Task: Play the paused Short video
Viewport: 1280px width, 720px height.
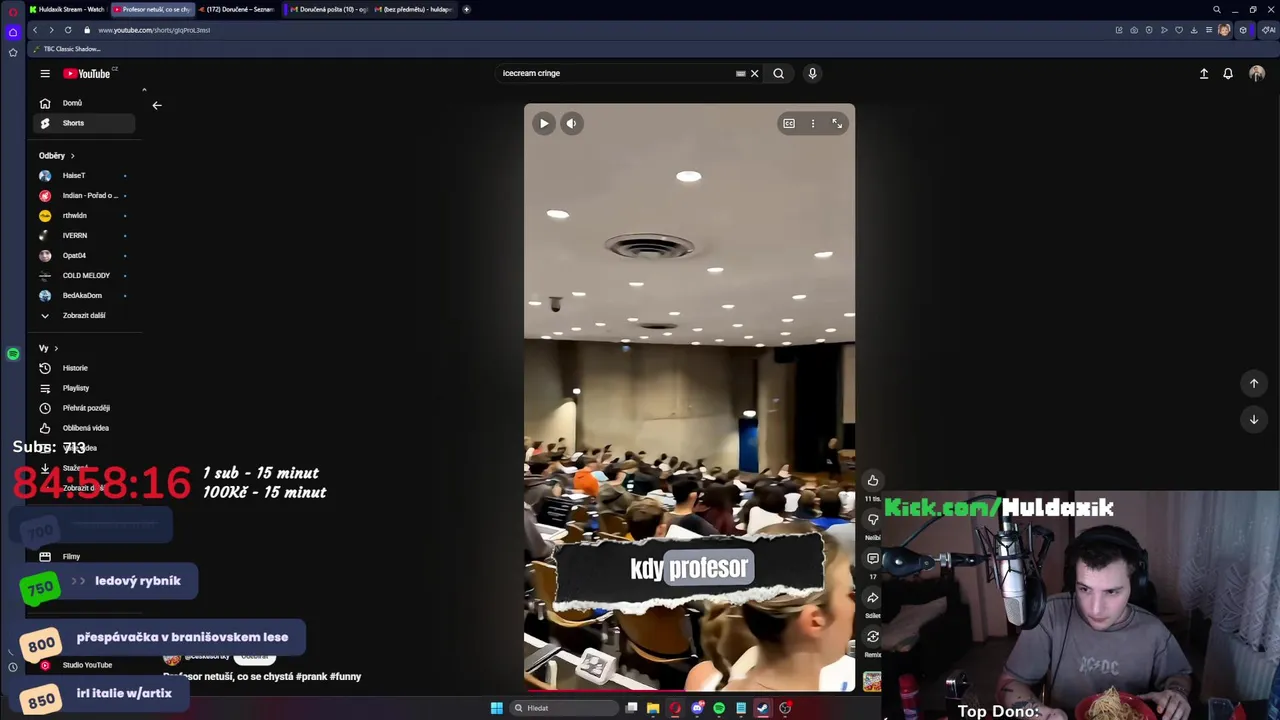Action: point(544,124)
